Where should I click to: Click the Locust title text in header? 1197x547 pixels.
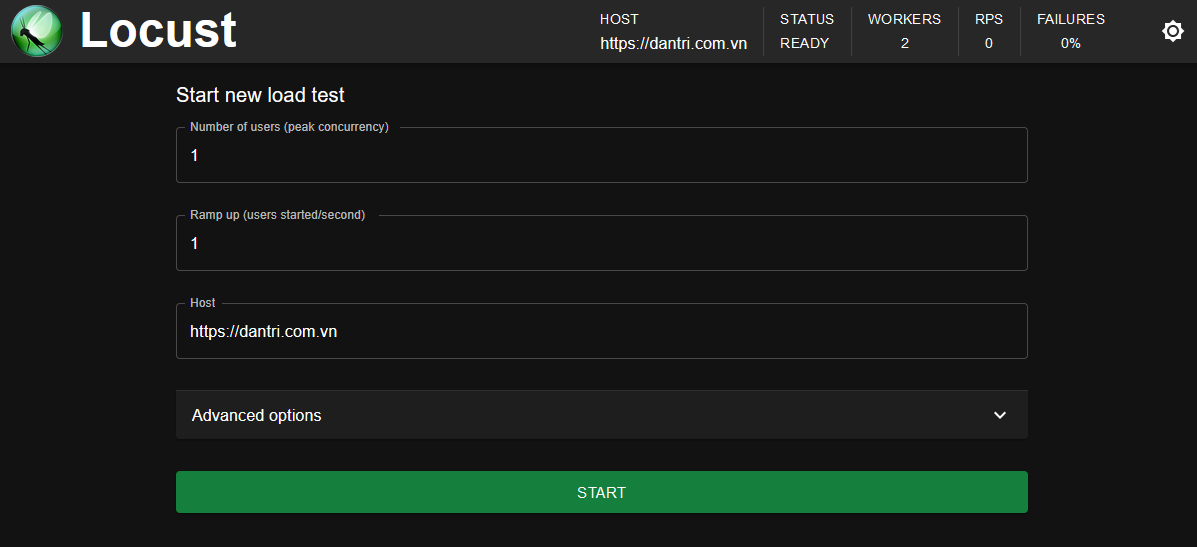[x=159, y=31]
